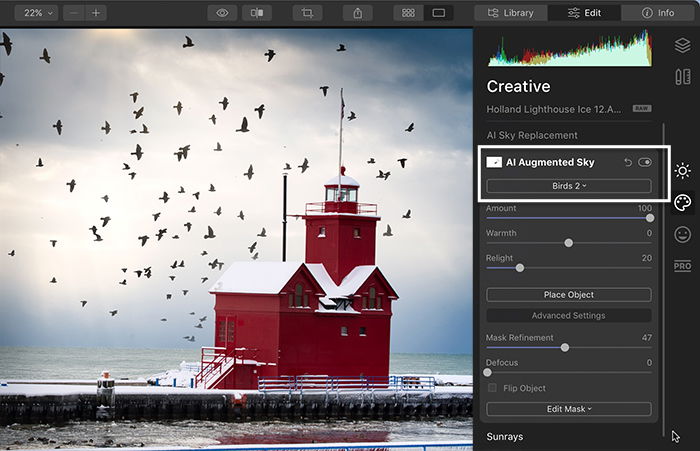
Task: Open the before/after compare view
Action: click(257, 13)
